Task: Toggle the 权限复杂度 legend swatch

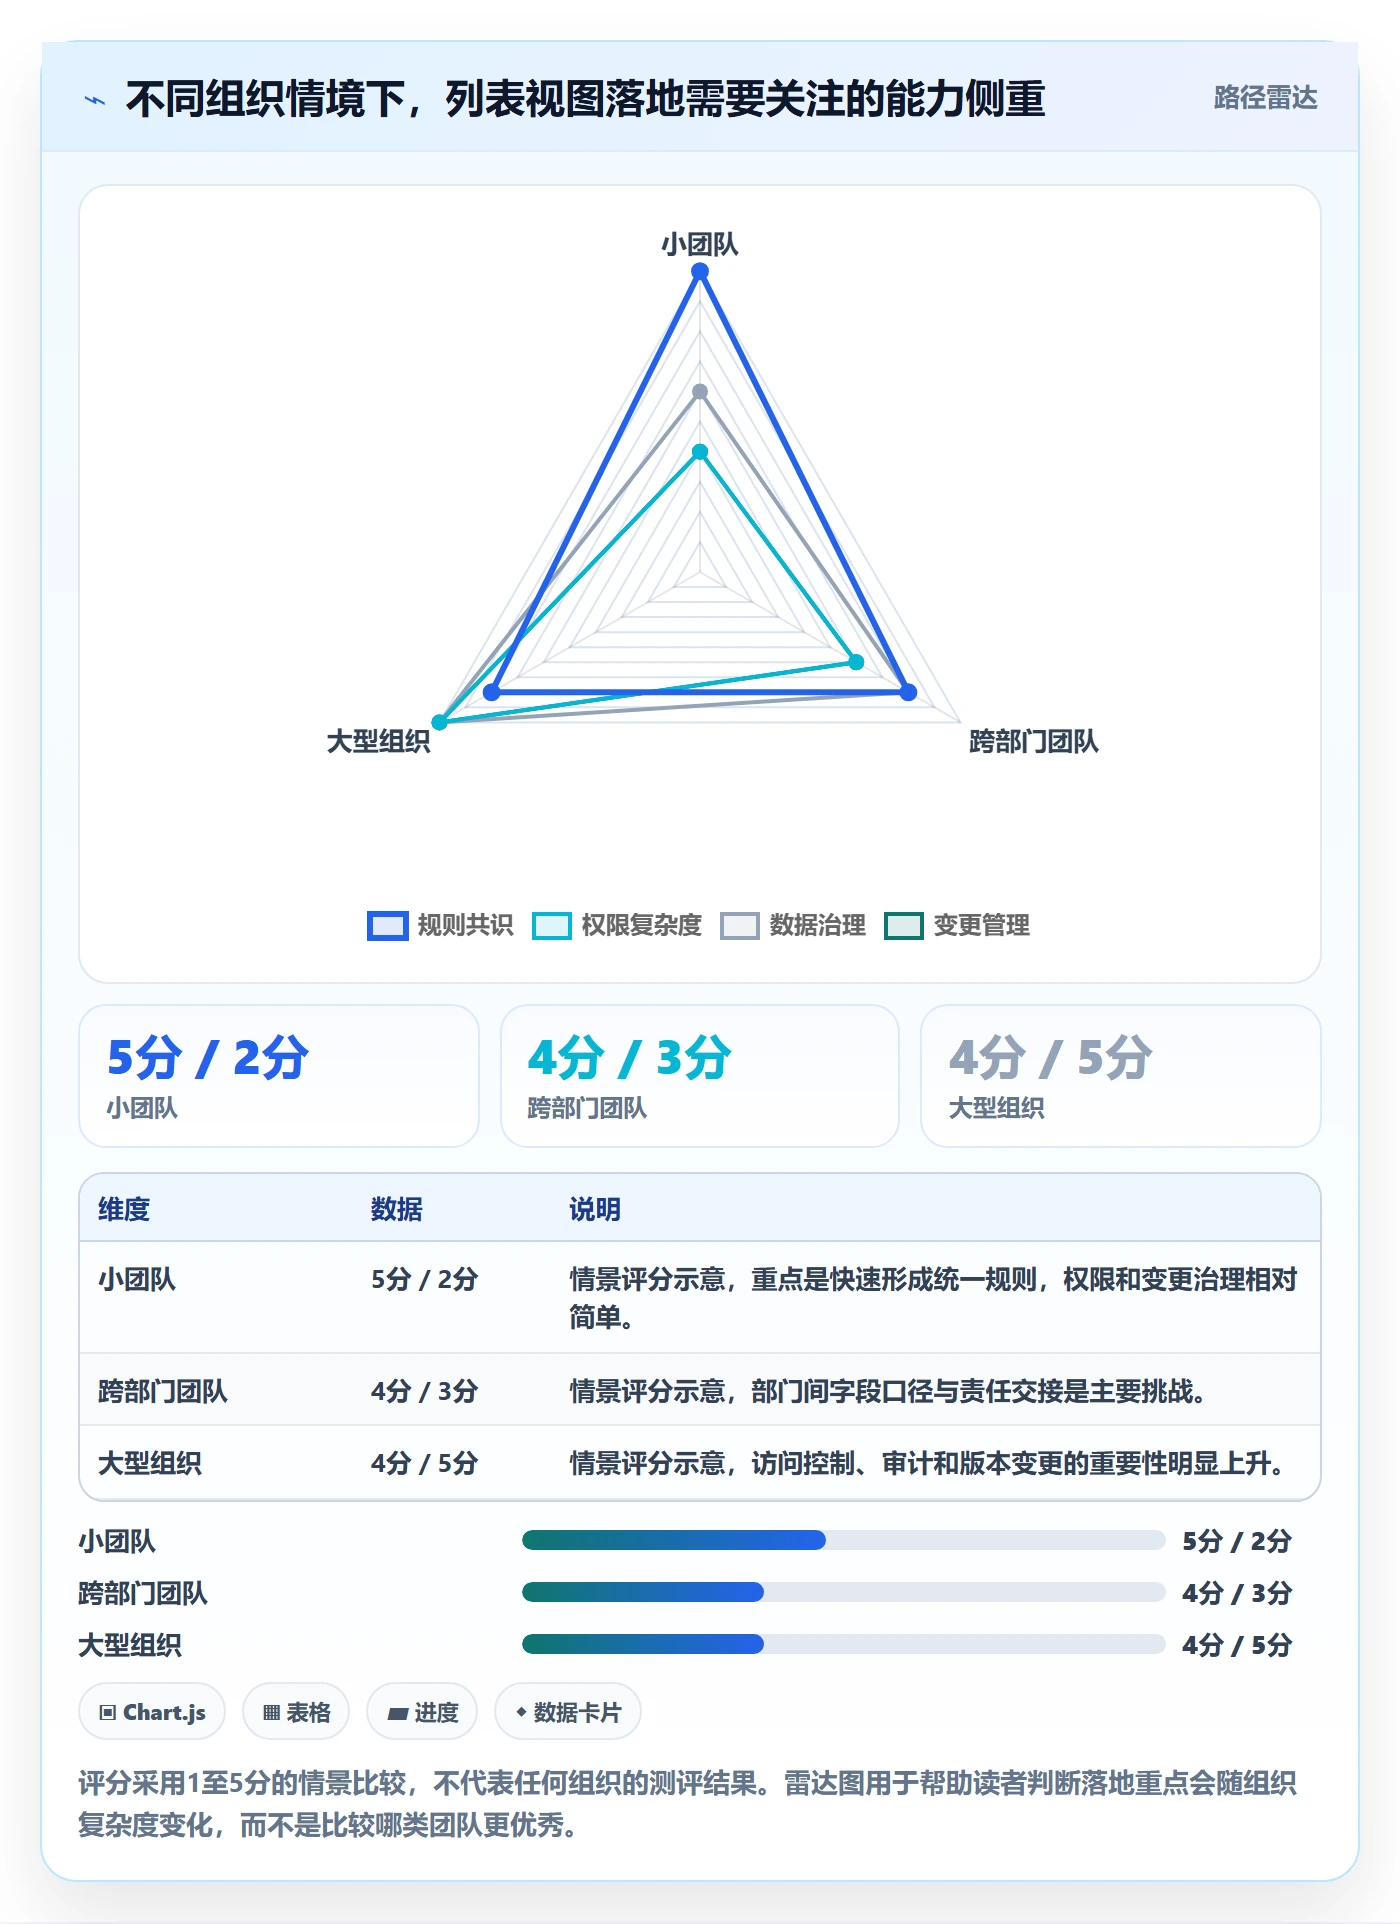Action: pos(551,926)
